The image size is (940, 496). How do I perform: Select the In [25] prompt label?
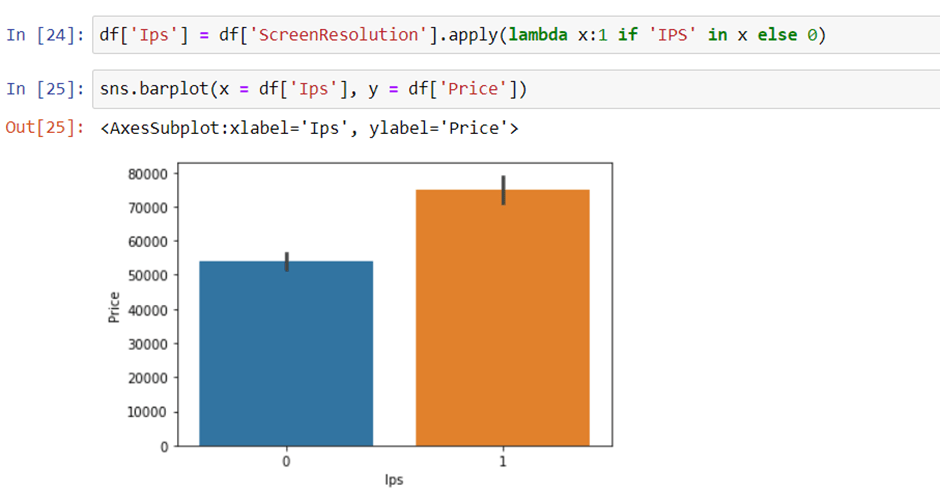pyautogui.click(x=46, y=89)
